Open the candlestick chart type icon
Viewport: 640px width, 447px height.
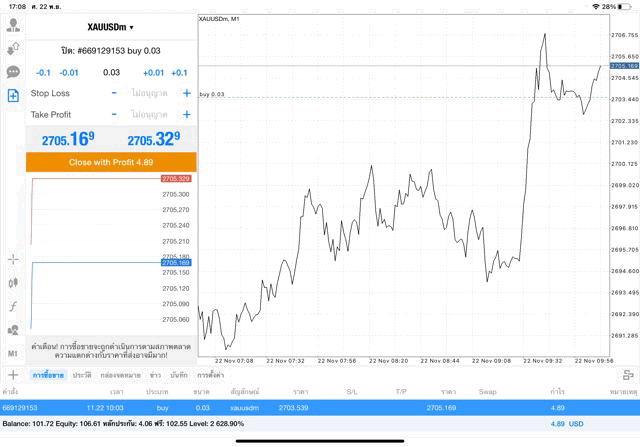tap(13, 282)
